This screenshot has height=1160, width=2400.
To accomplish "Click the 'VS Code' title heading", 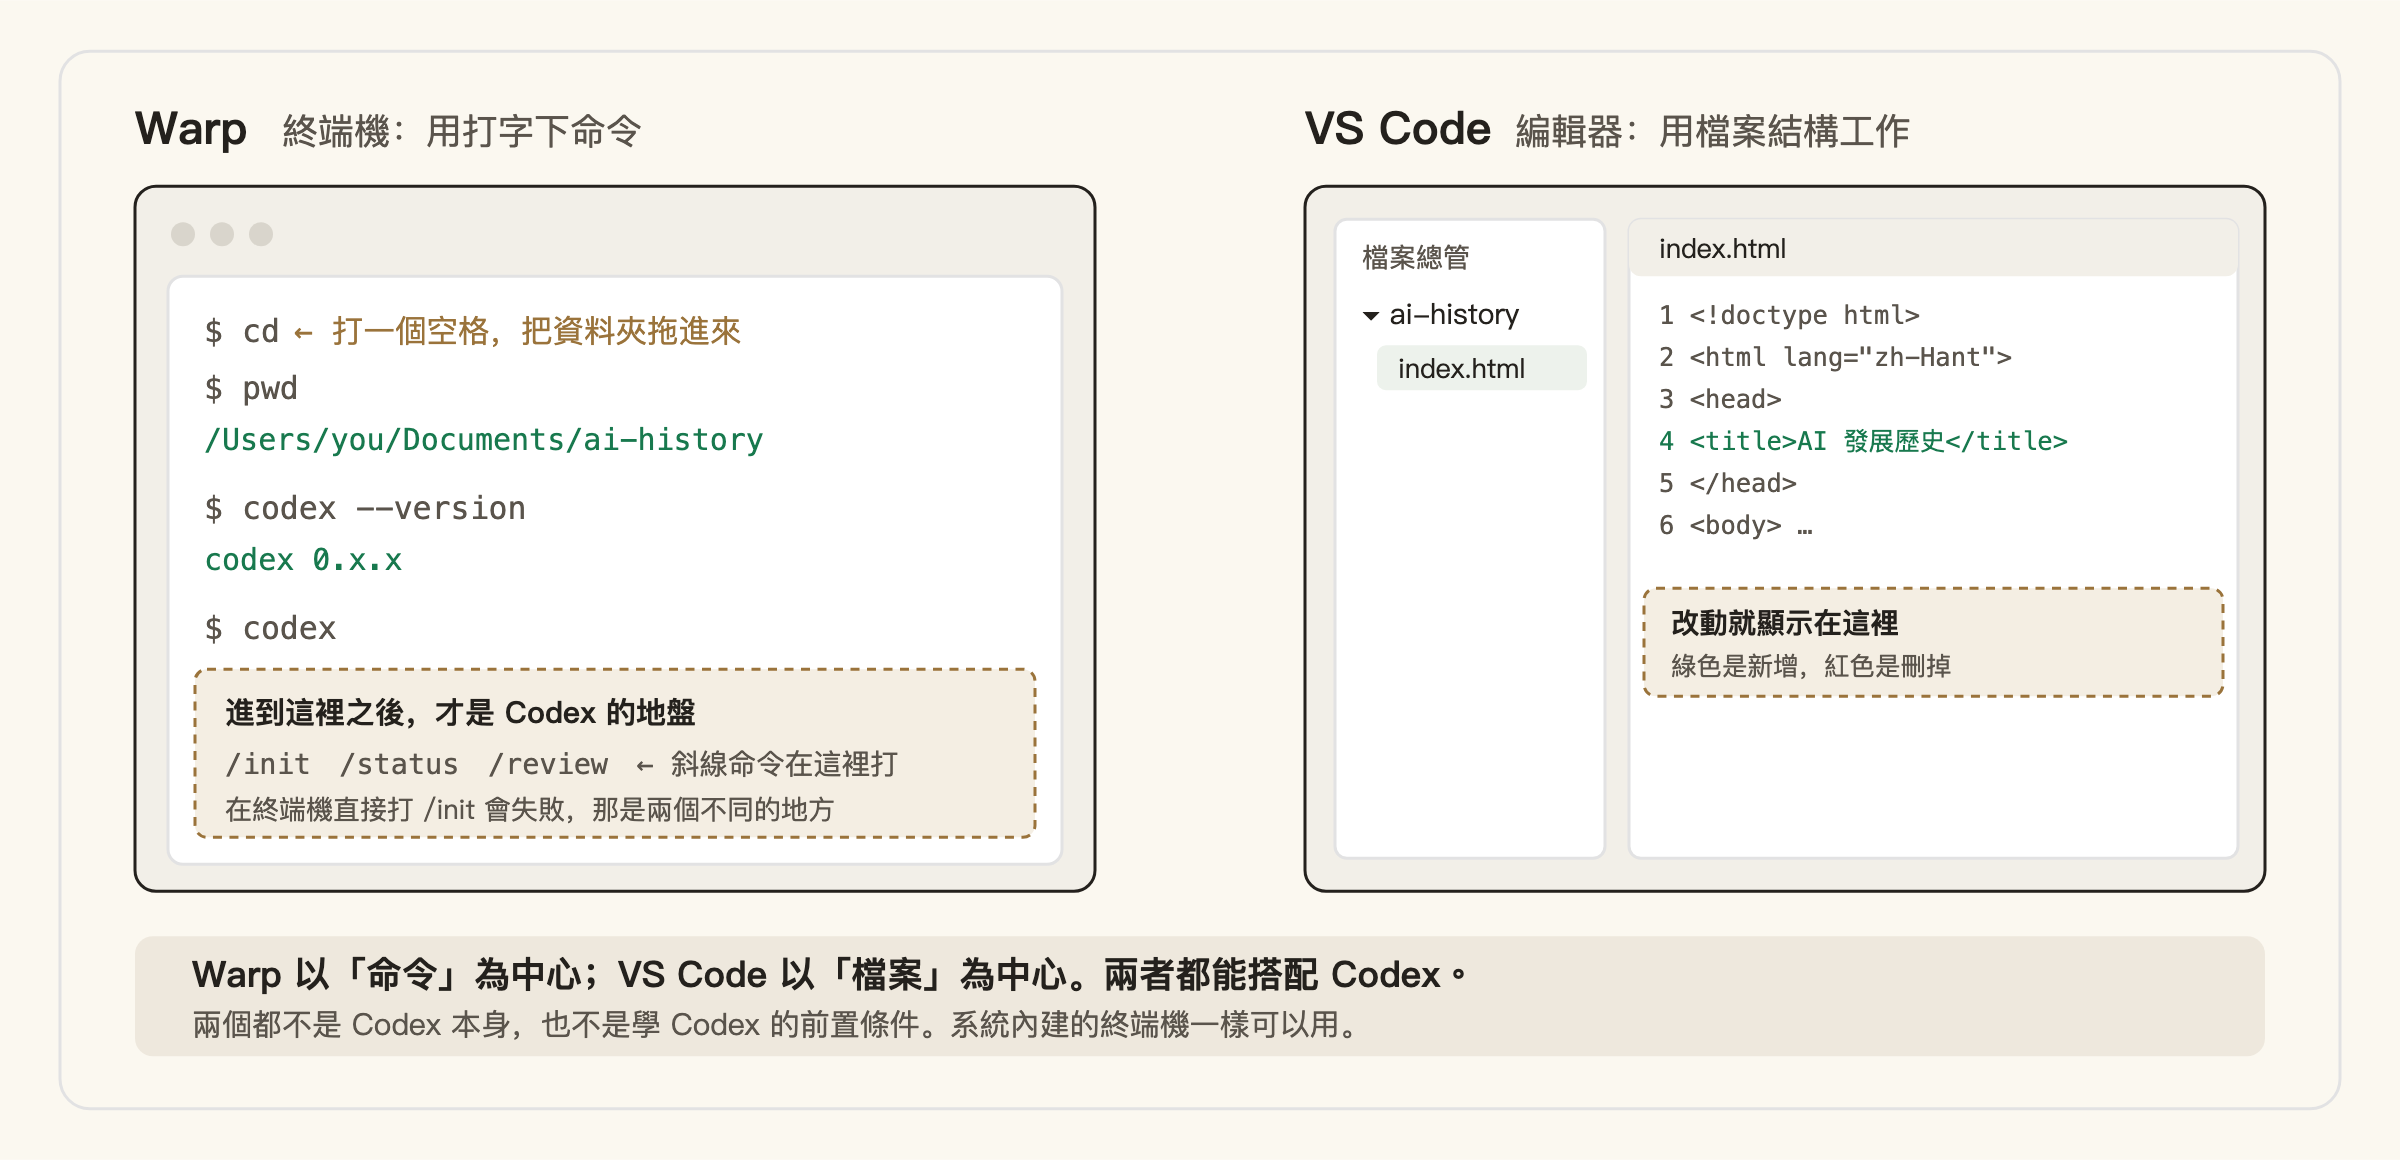I will pos(1398,129).
